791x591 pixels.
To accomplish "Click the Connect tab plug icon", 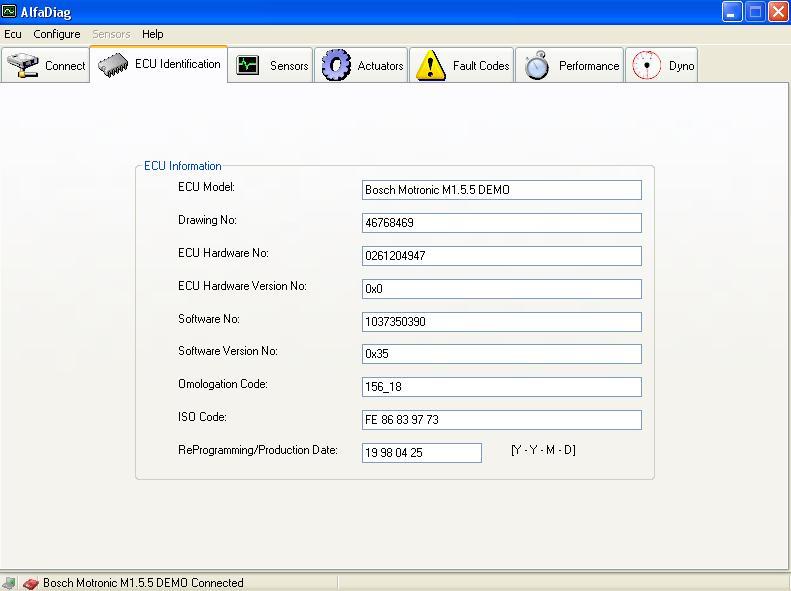I will (x=23, y=65).
